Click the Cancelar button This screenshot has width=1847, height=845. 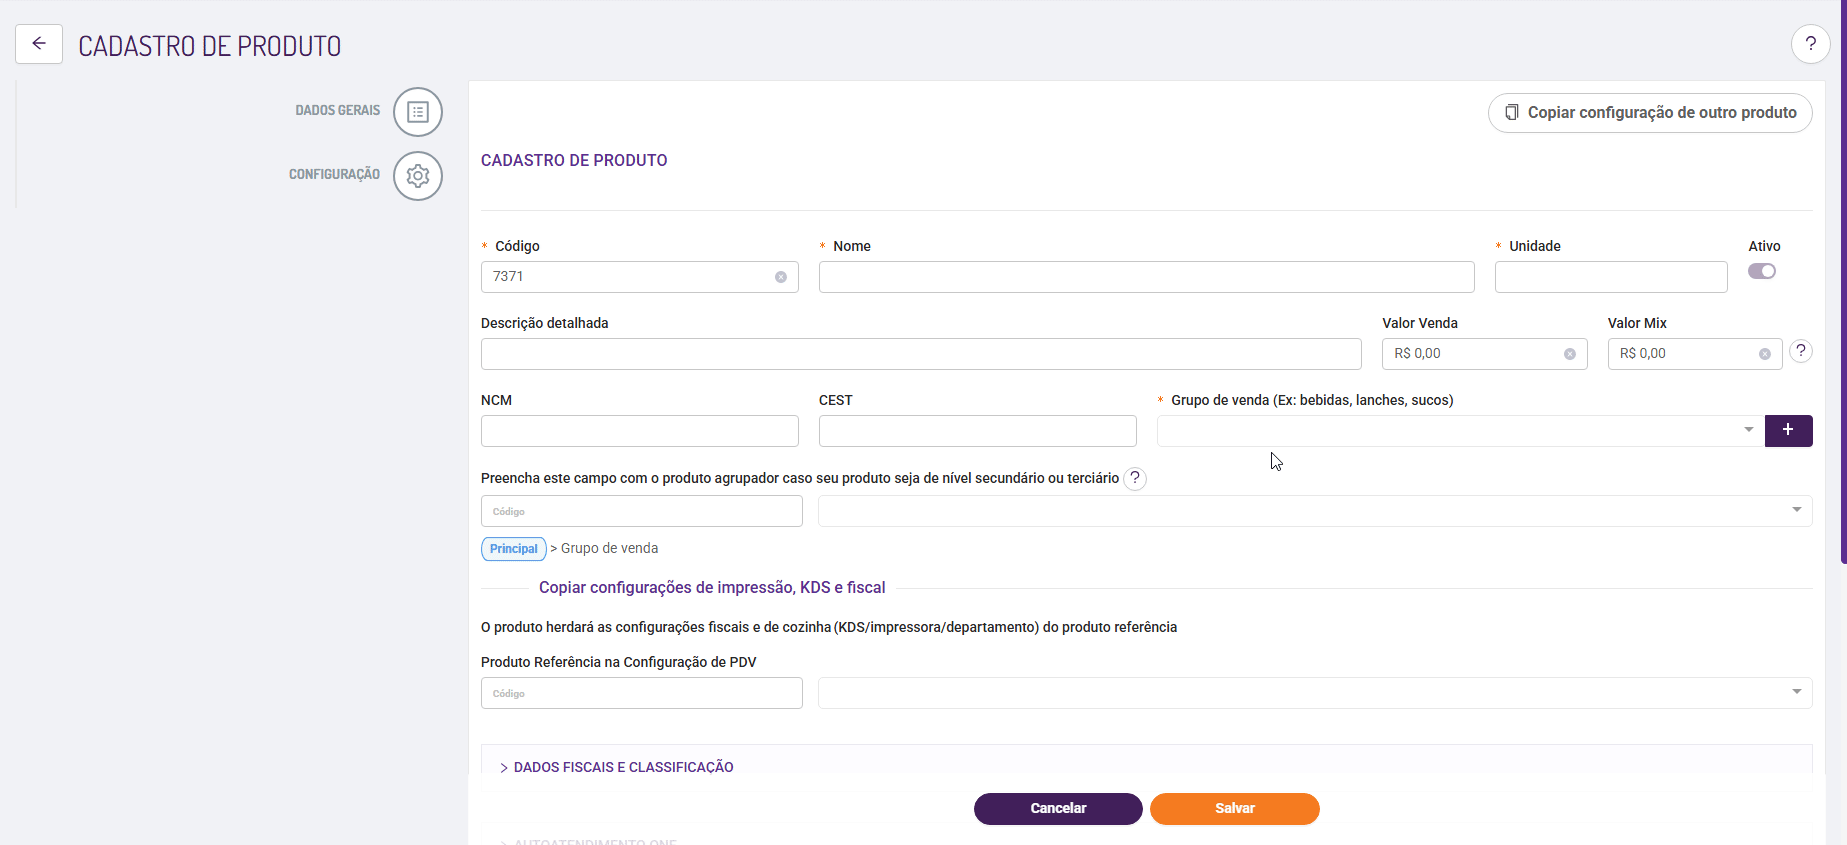pyautogui.click(x=1058, y=809)
